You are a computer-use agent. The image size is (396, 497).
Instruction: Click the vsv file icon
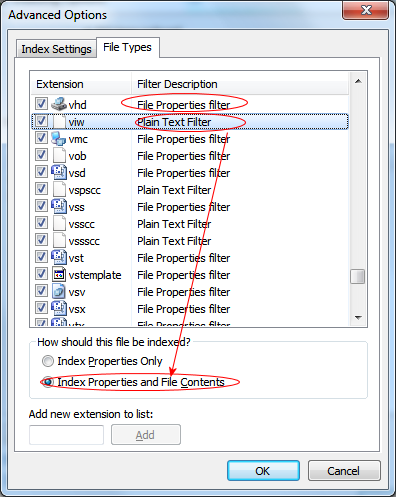59,291
